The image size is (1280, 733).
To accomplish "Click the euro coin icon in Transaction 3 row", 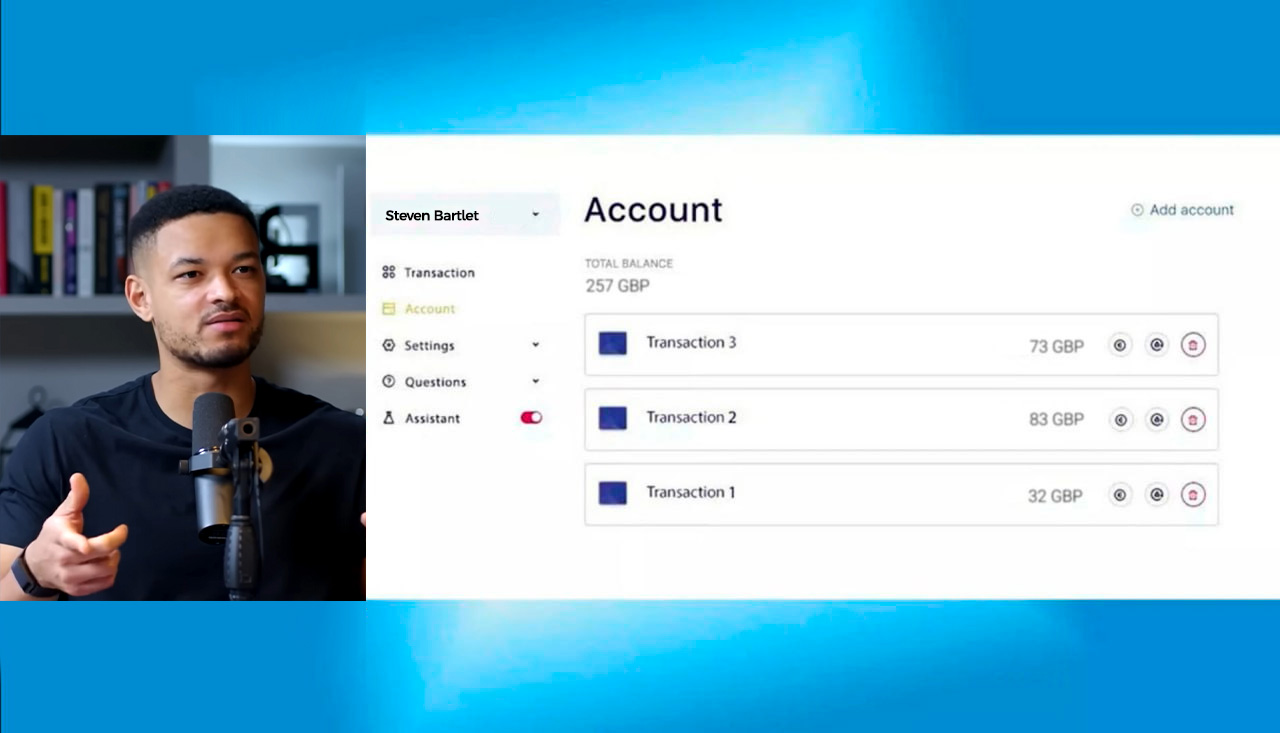I will 1120,345.
